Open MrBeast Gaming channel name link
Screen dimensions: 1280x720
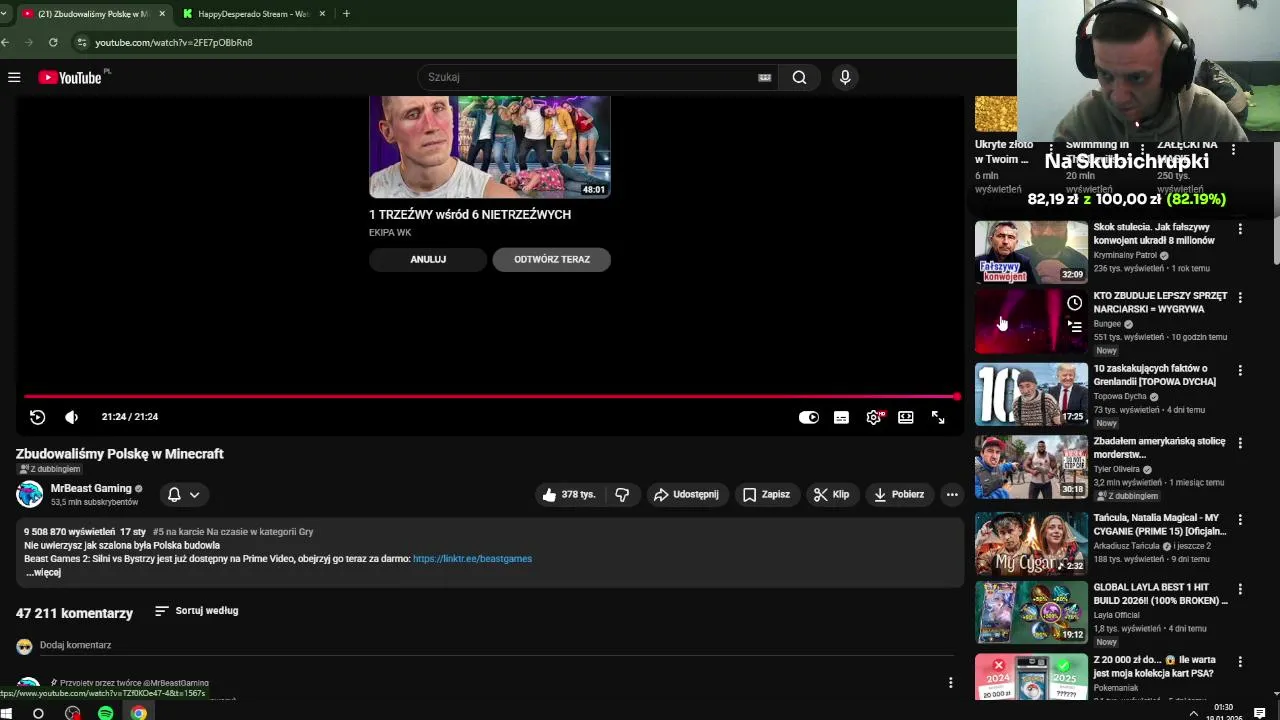(91, 488)
